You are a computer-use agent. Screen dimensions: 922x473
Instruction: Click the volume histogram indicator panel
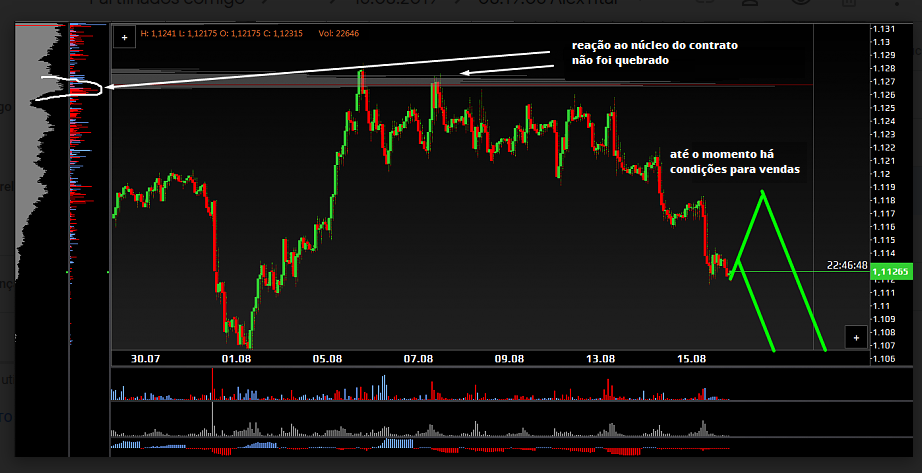tap(420, 387)
